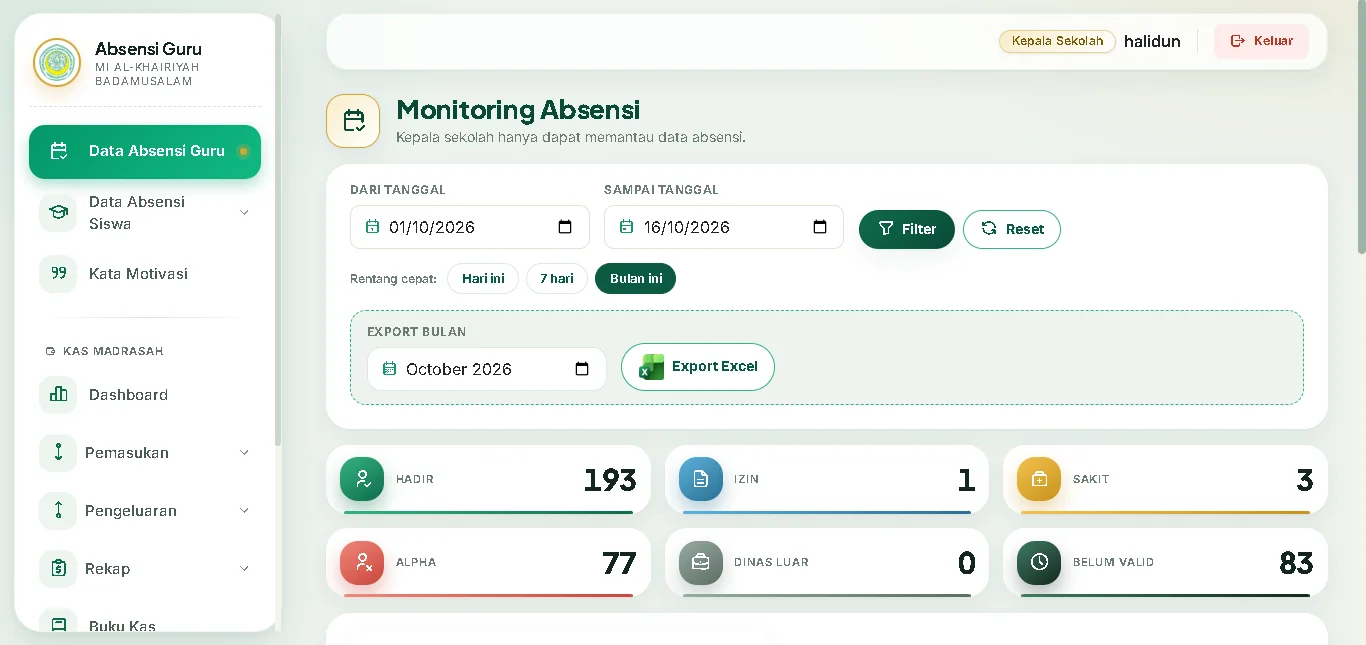1366x645 pixels.
Task: Go to the Dashboard menu item
Action: coord(145,394)
